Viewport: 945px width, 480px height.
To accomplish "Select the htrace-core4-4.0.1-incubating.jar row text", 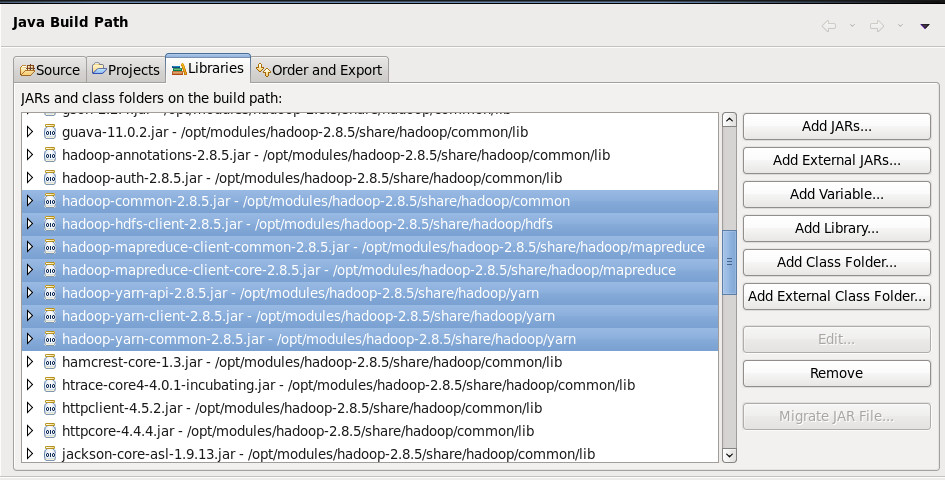I will pos(348,385).
